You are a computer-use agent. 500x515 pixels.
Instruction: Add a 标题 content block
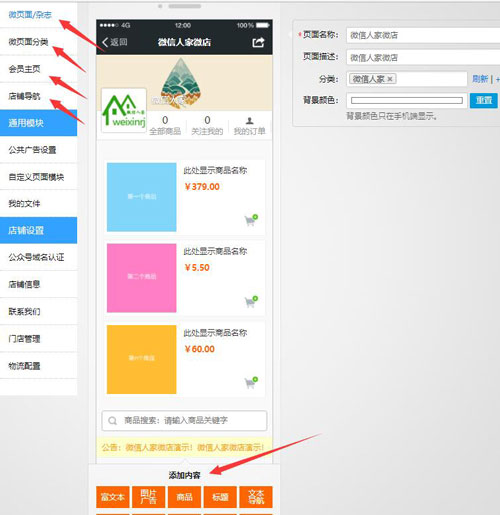[220, 497]
